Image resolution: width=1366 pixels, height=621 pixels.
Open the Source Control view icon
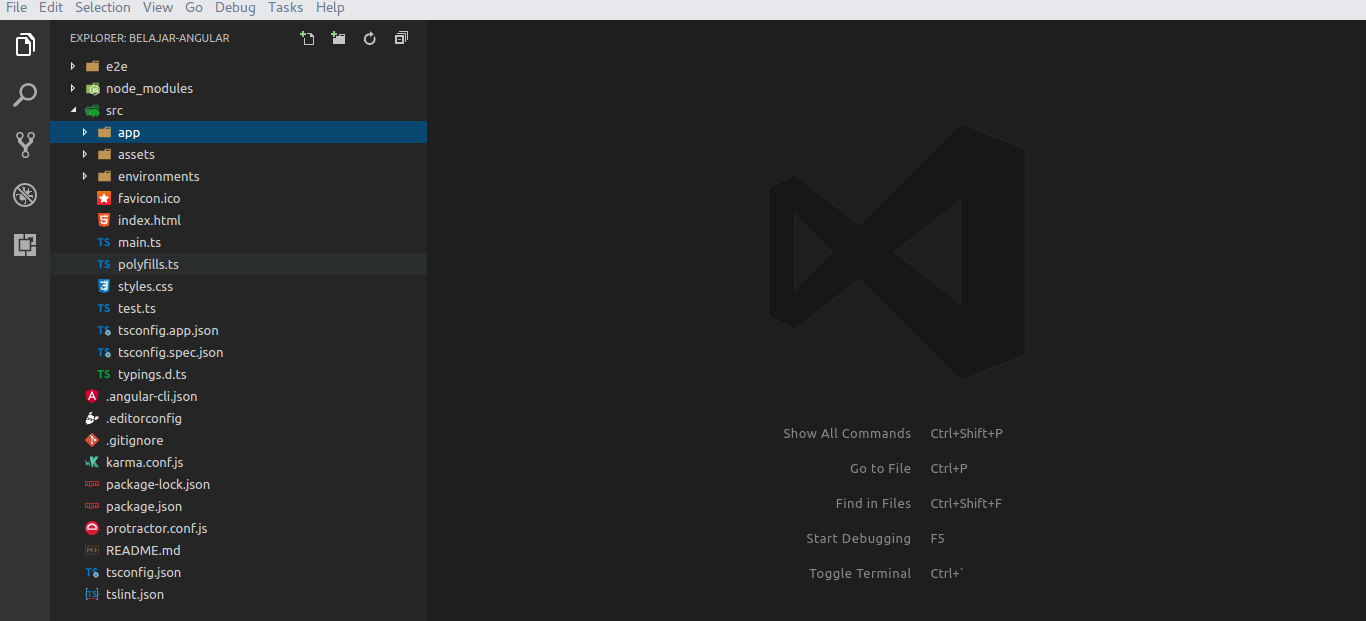[25, 145]
